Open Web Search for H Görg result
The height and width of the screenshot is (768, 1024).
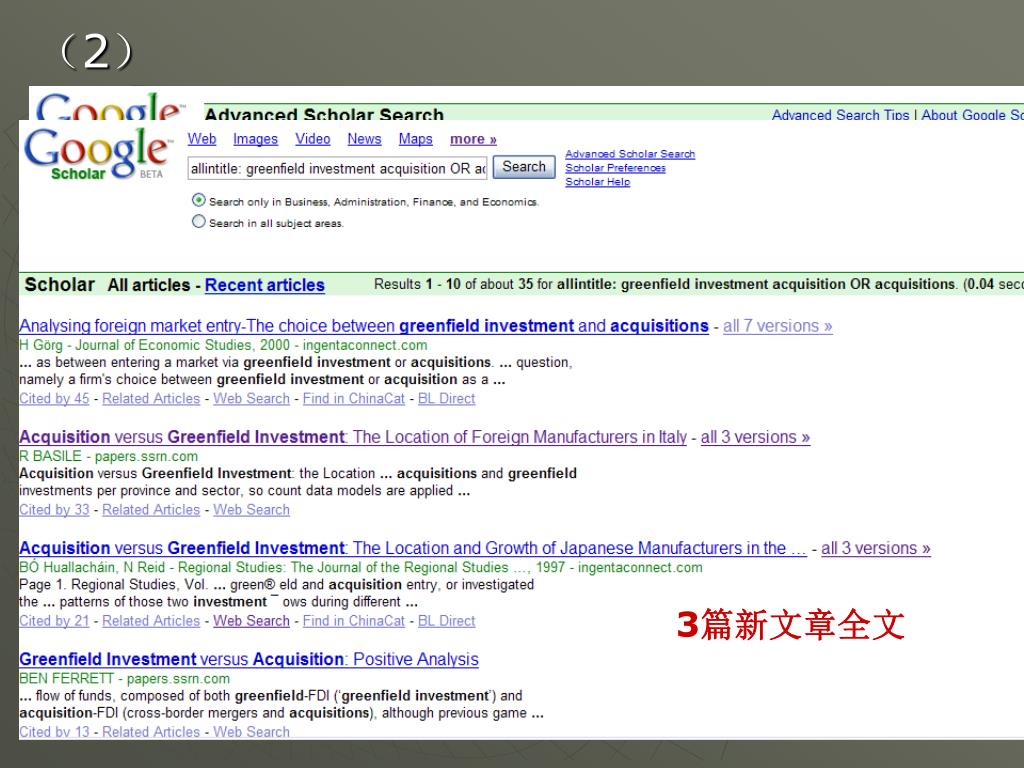tap(251, 398)
